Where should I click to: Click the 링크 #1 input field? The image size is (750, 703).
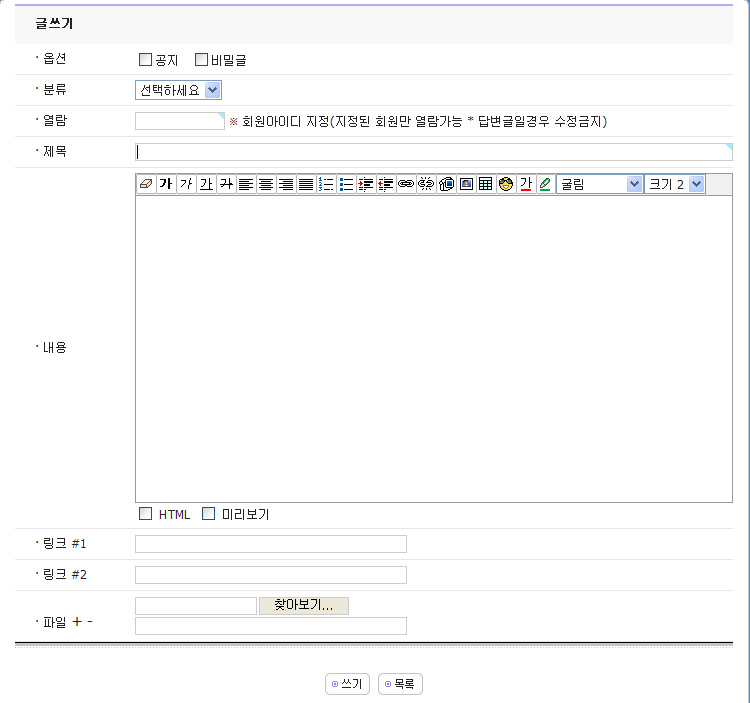point(271,544)
